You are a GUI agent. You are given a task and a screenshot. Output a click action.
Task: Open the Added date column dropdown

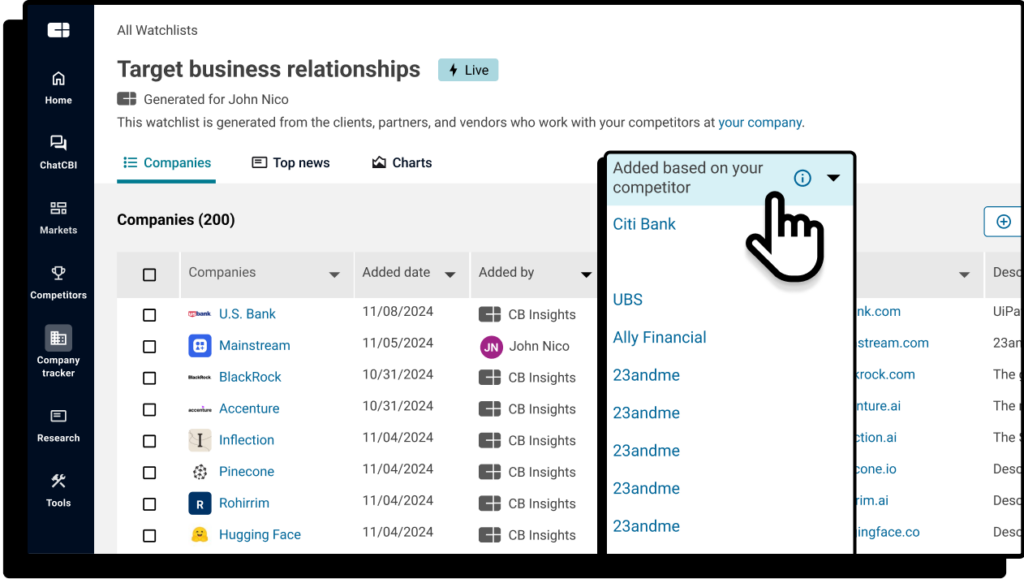point(450,274)
